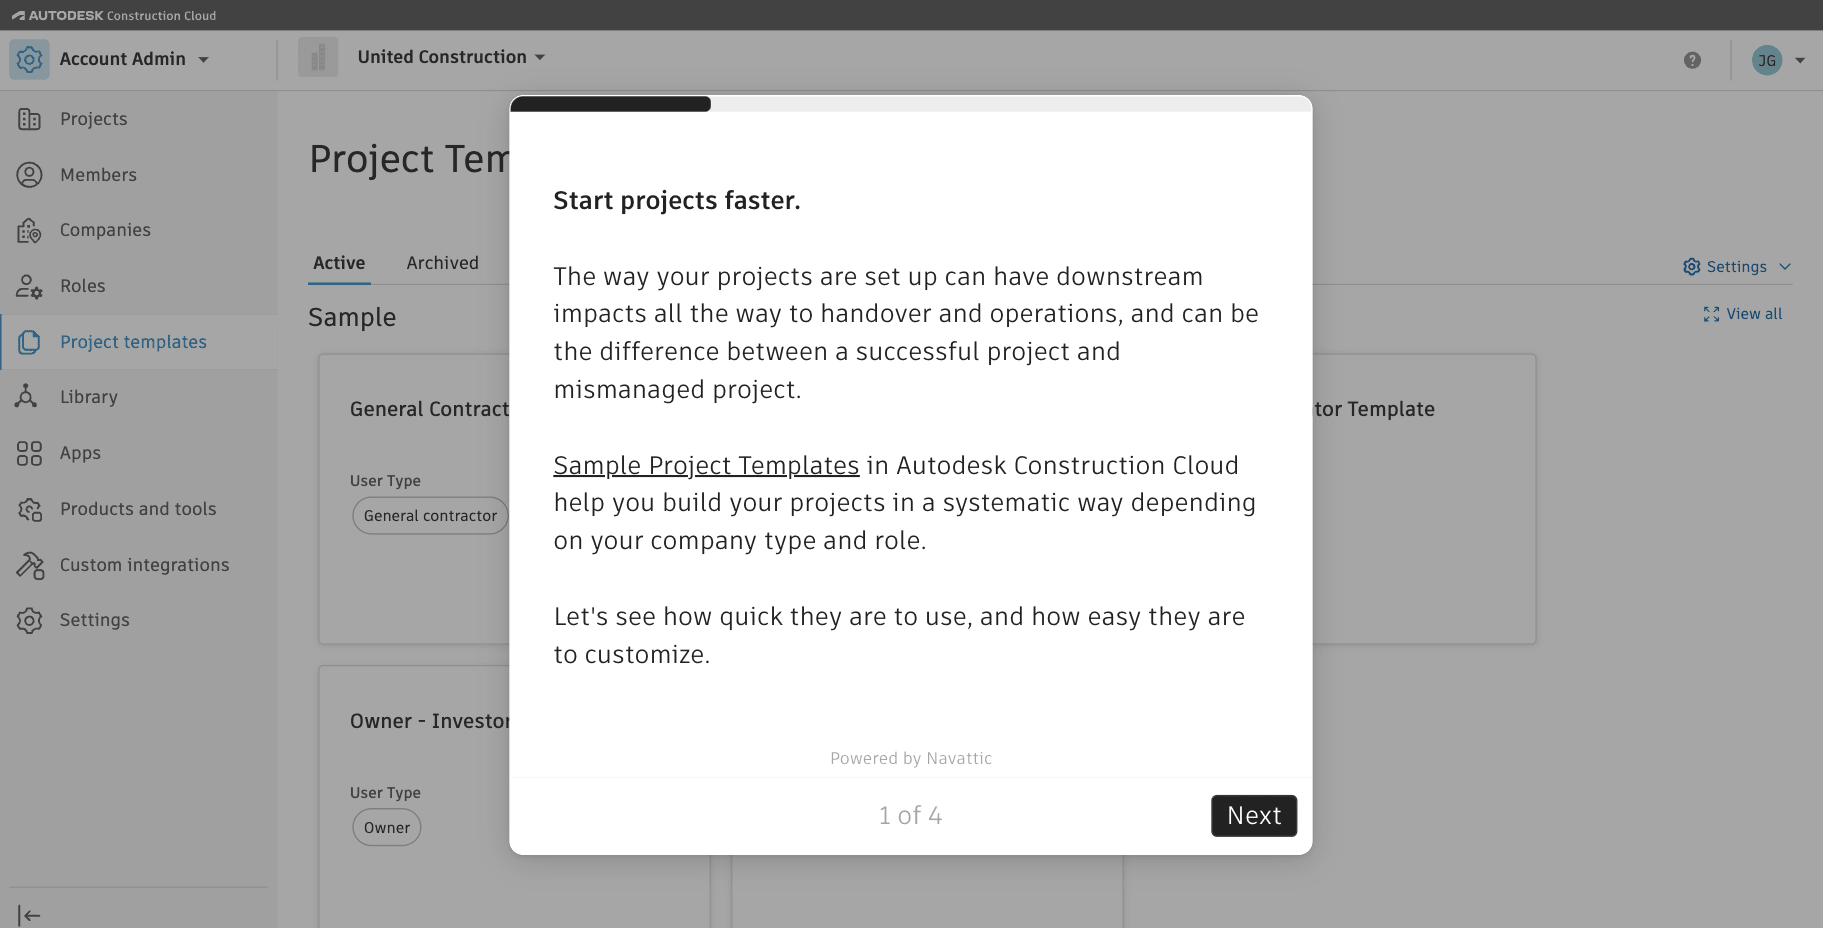Click the "Owner - Investor" template title
The height and width of the screenshot is (928, 1824).
430,722
